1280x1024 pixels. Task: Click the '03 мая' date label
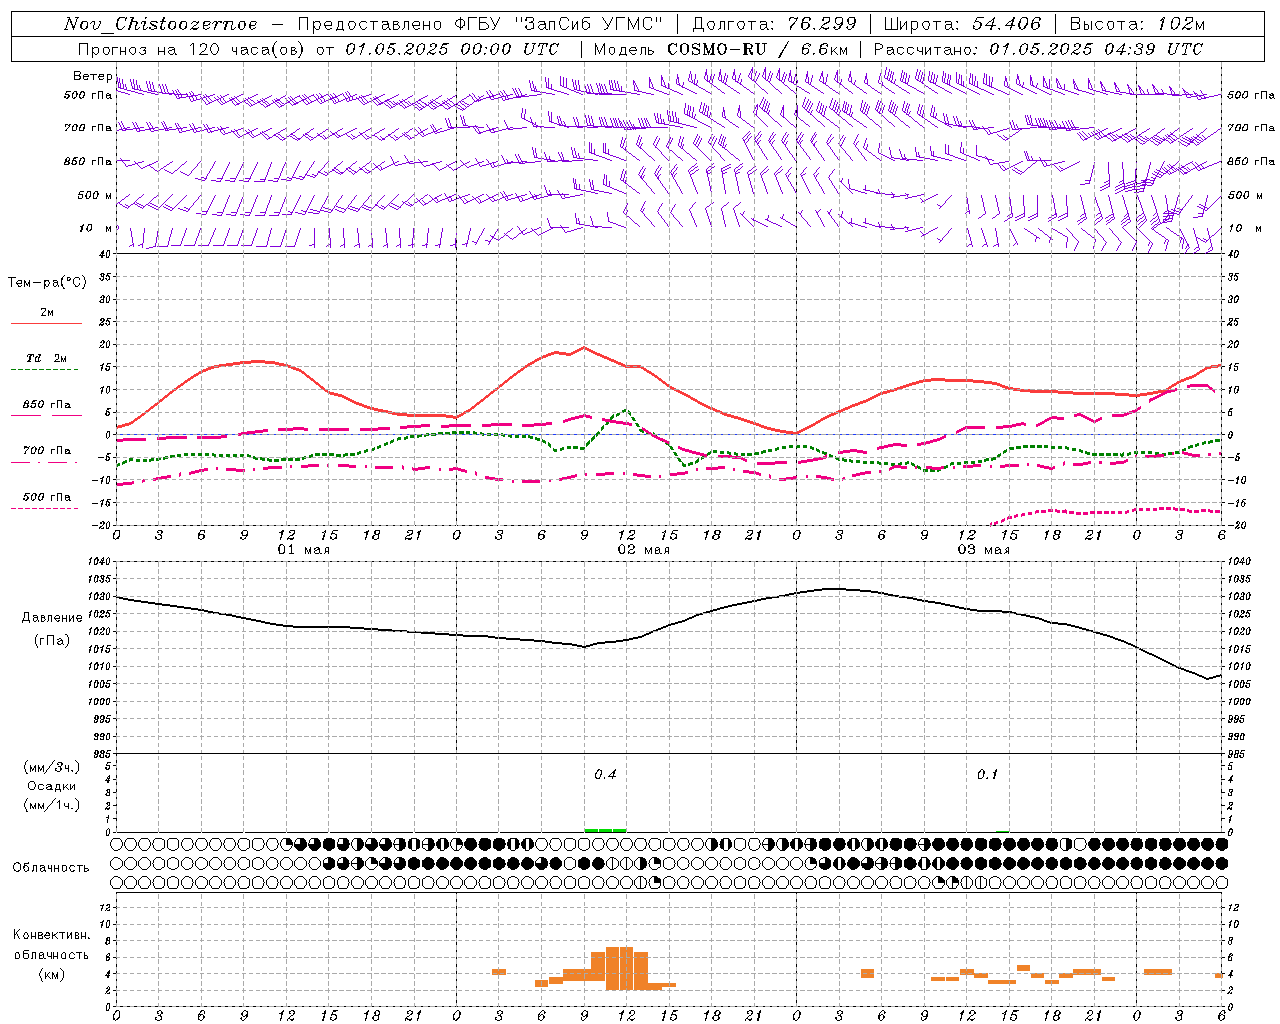coord(984,550)
